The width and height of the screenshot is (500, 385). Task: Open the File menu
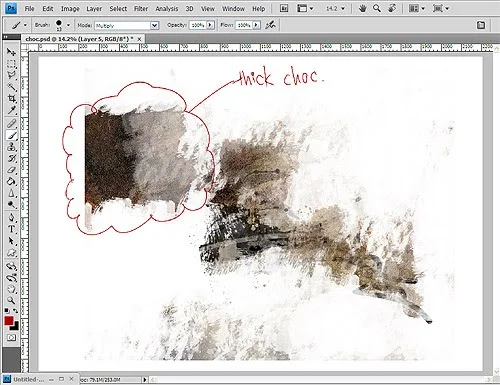tap(30, 9)
